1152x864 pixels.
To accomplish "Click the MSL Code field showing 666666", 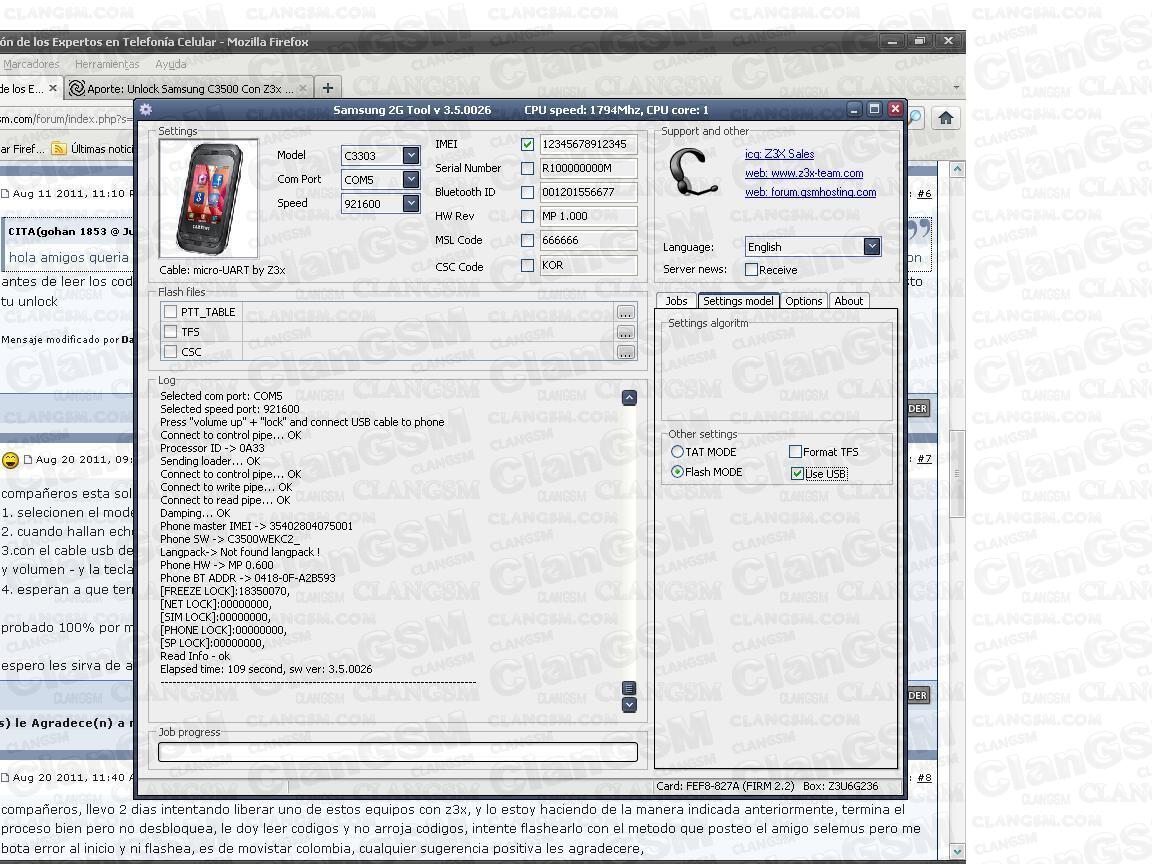I will [x=588, y=240].
